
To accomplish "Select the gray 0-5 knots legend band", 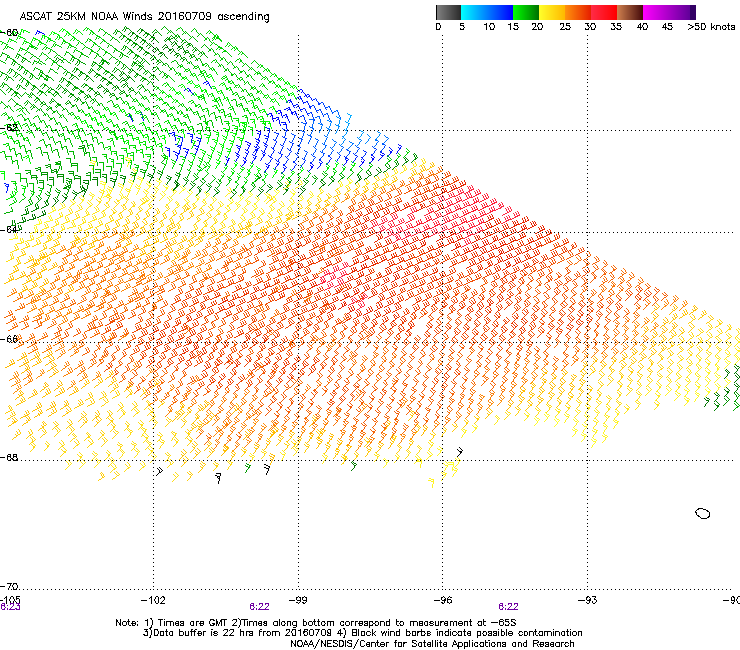I will point(448,12).
